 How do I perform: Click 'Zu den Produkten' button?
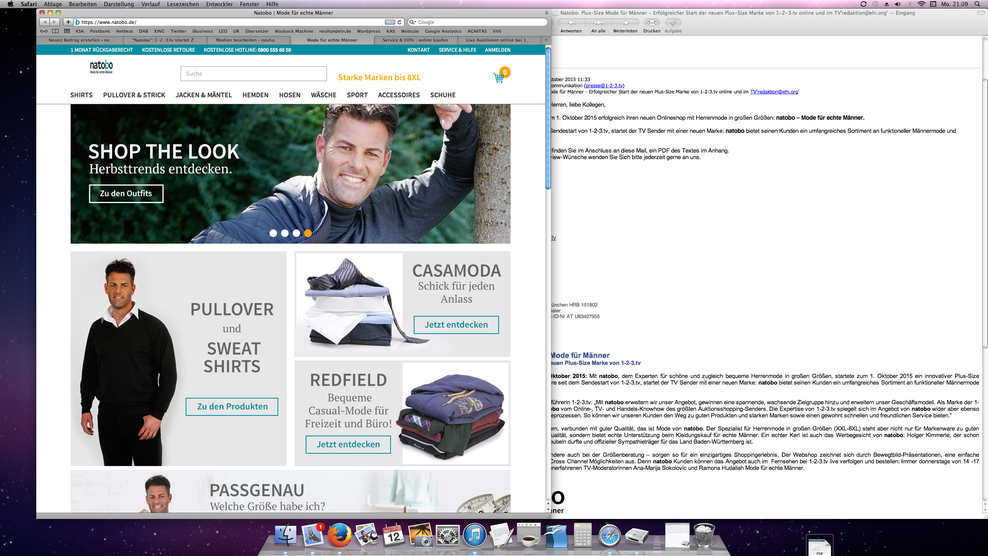click(232, 407)
